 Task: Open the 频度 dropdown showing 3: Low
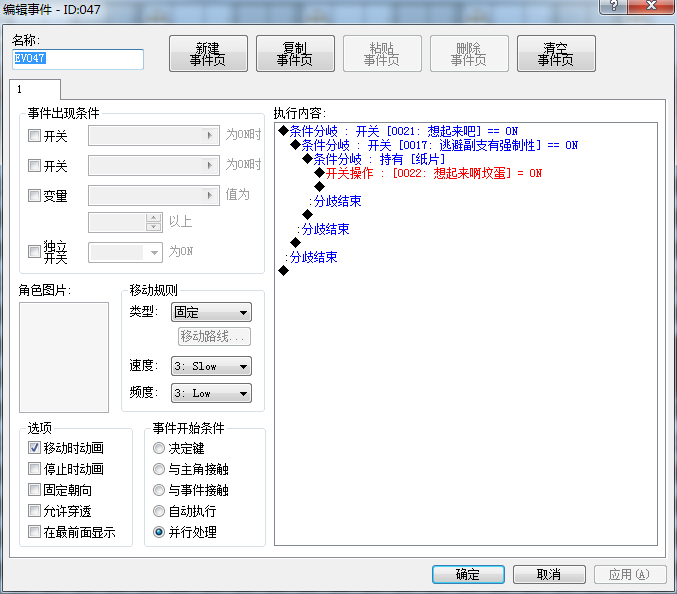click(211, 393)
